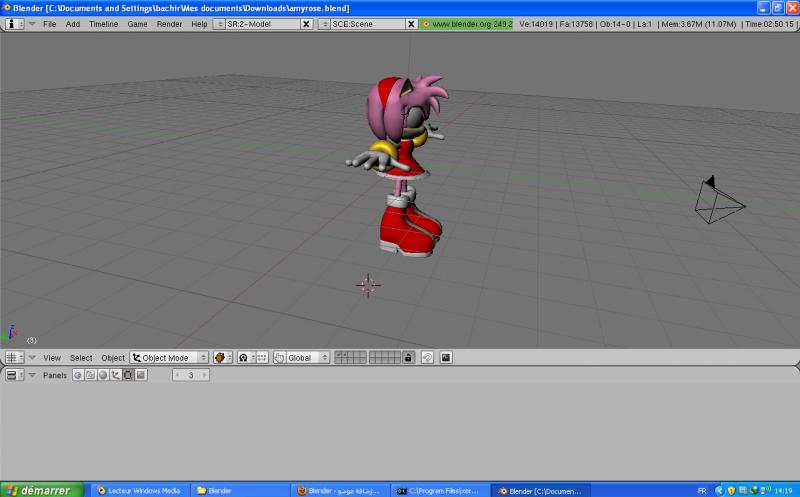
Task: Toggle the 3D transform manipulator hand icon
Action: point(279,358)
